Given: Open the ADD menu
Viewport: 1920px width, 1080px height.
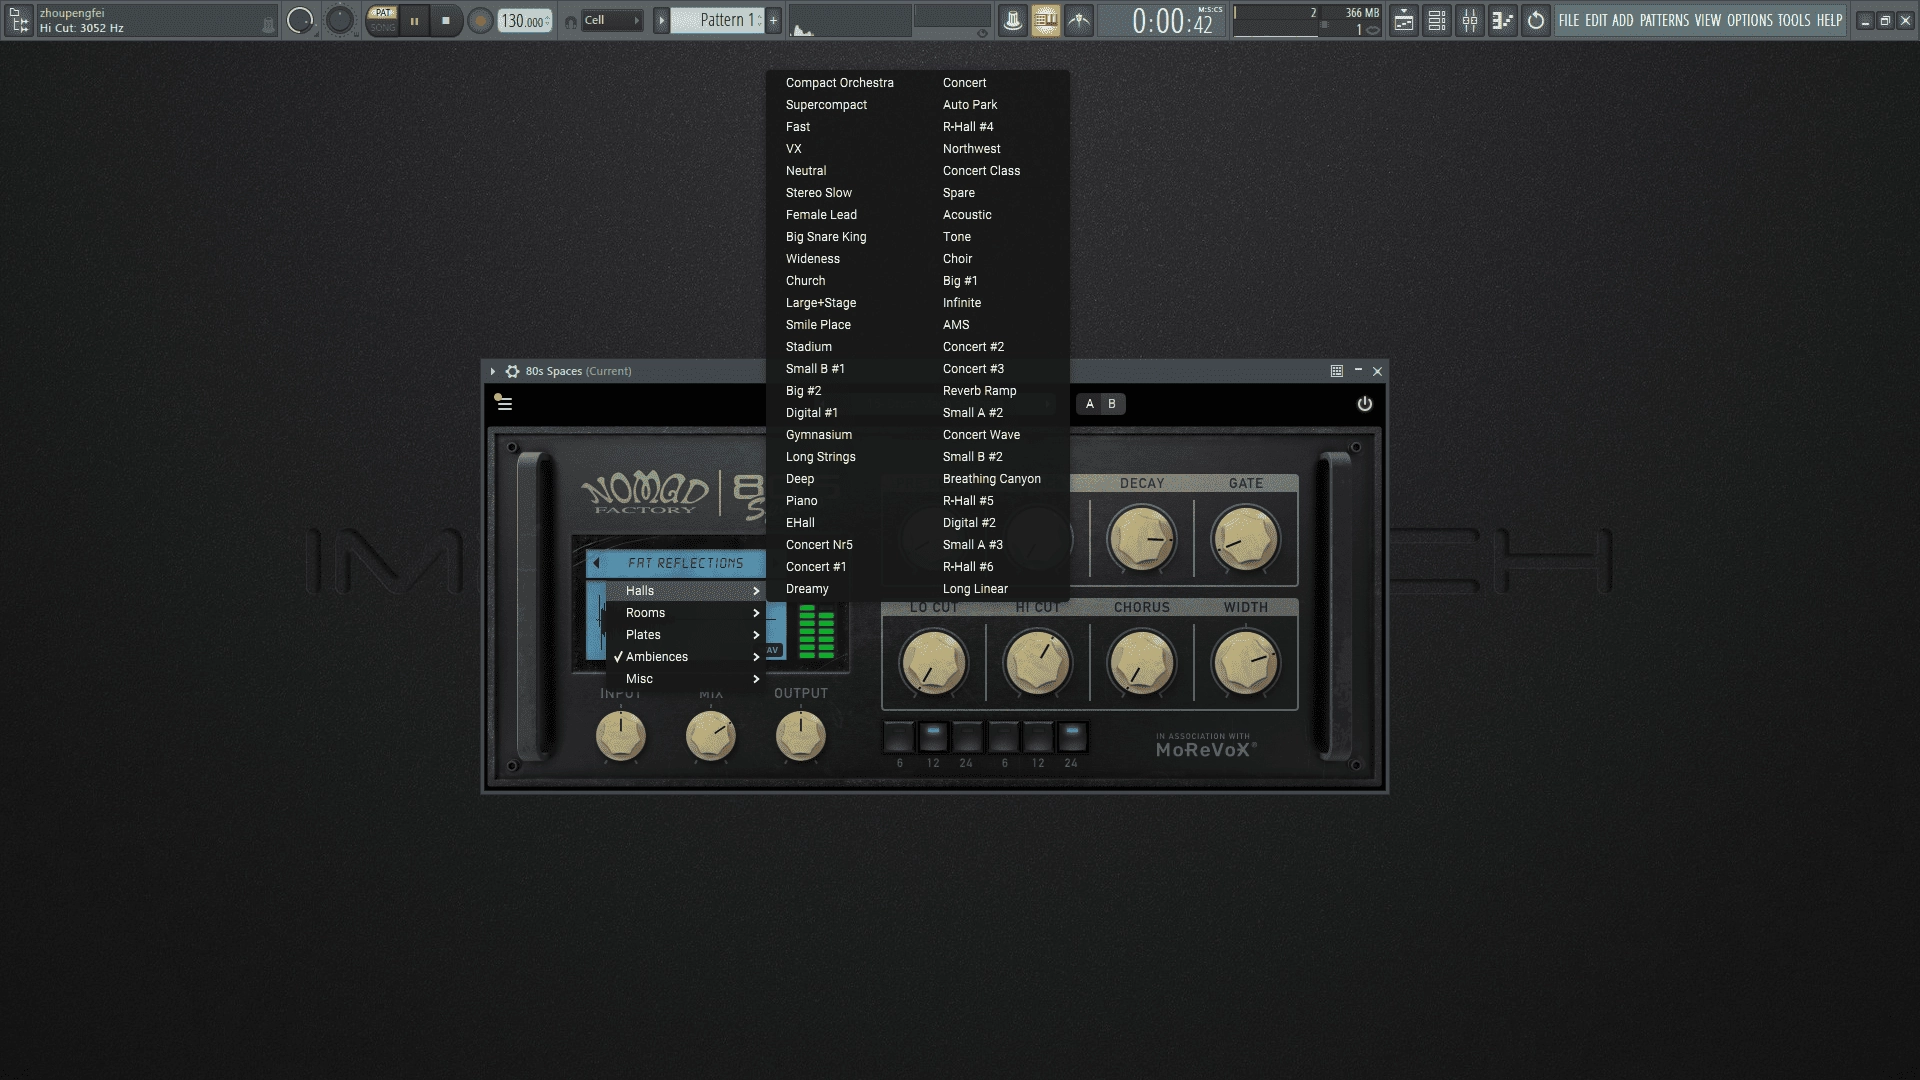Looking at the screenshot, I should [1623, 20].
